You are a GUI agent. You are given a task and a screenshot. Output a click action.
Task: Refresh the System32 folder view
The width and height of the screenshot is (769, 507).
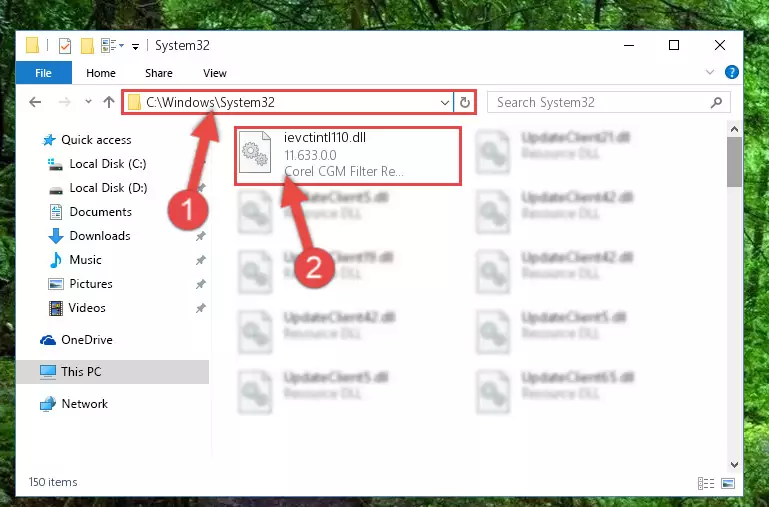point(464,102)
